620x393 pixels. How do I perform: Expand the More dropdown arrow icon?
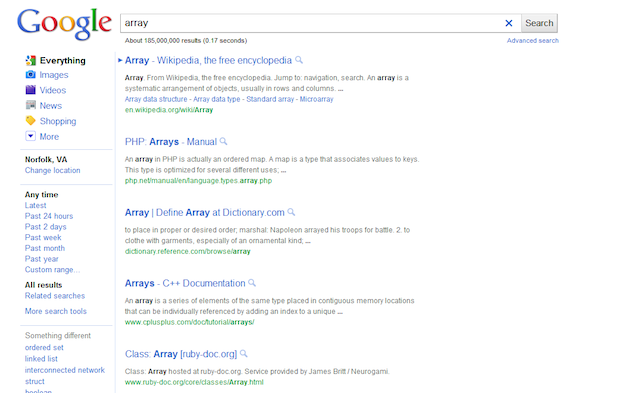(x=30, y=136)
